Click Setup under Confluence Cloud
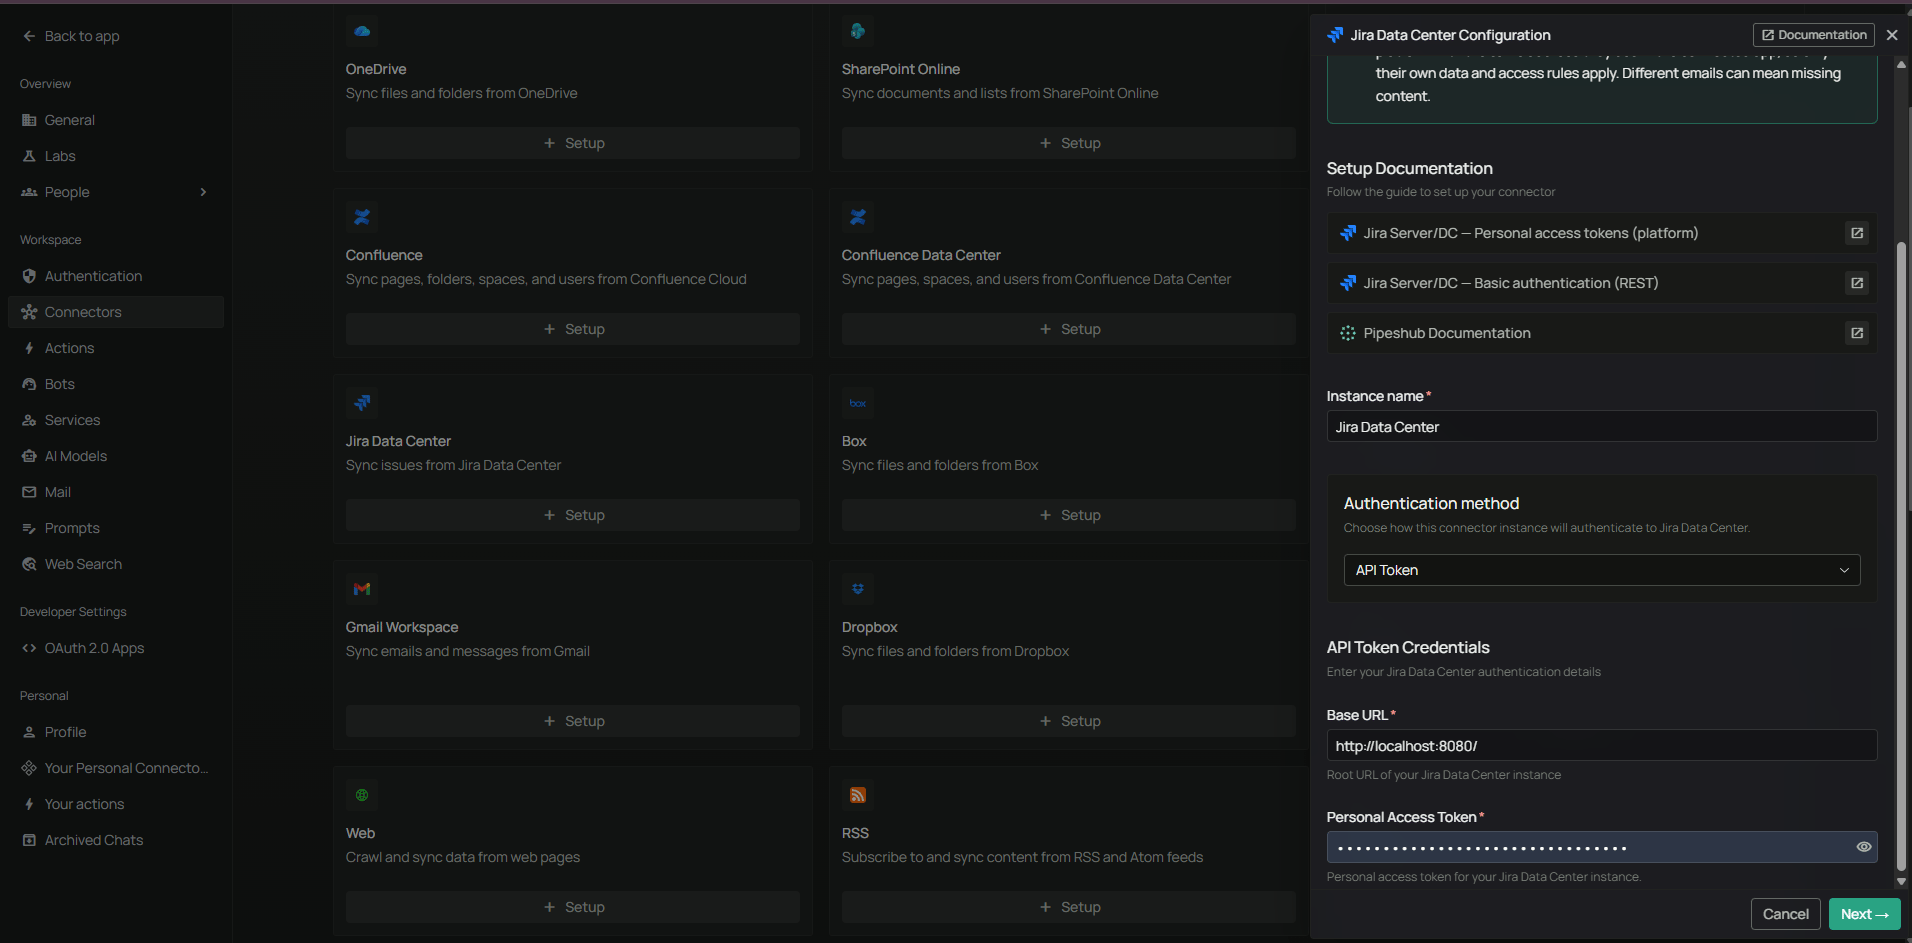Screen dimensions: 1912x943 pyautogui.click(x=573, y=329)
